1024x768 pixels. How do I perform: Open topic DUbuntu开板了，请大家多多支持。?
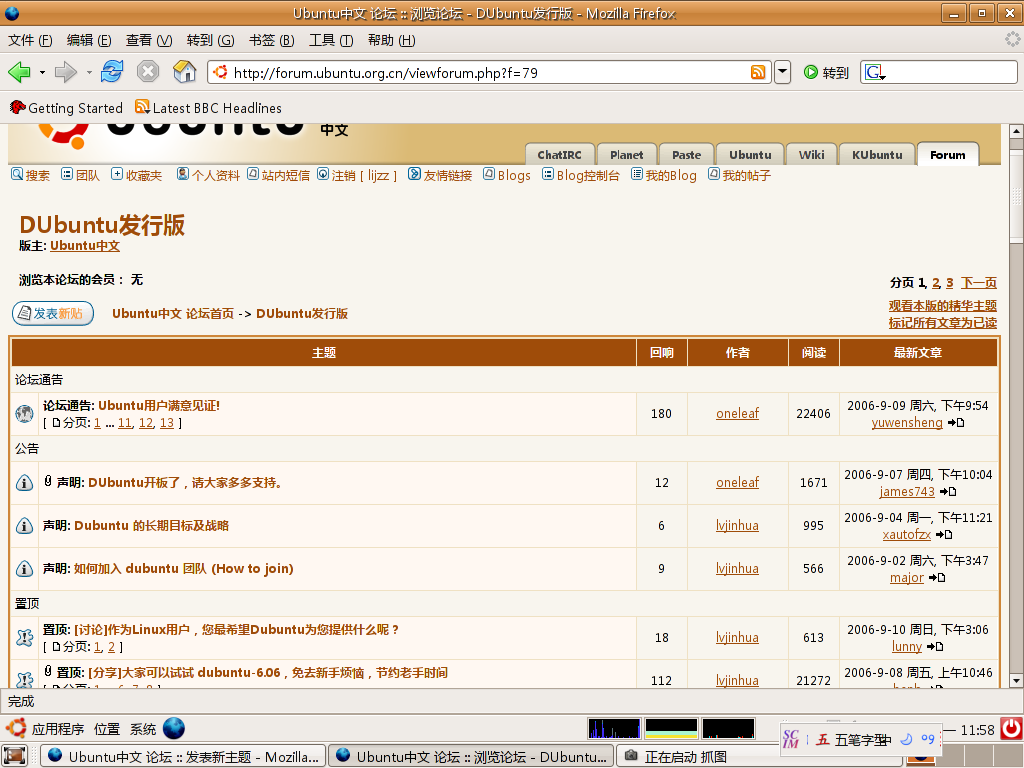(185, 483)
